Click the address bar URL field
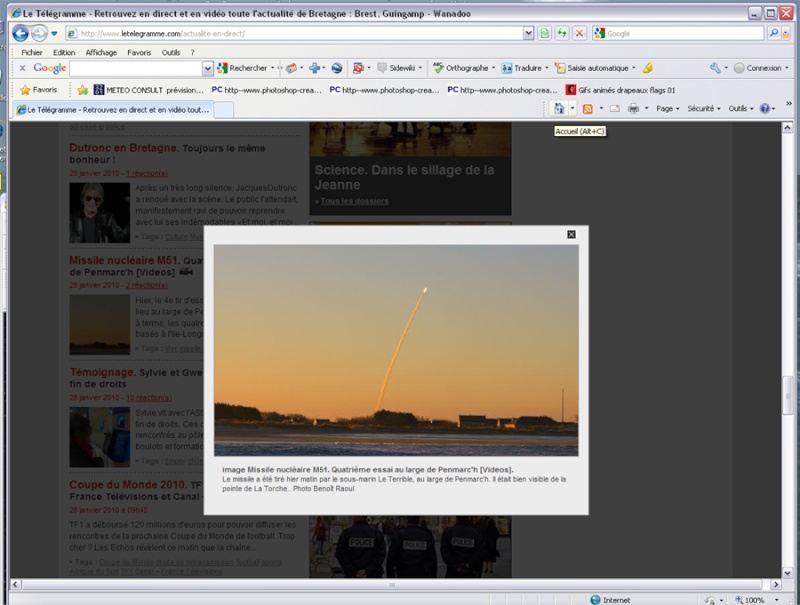 (294, 34)
